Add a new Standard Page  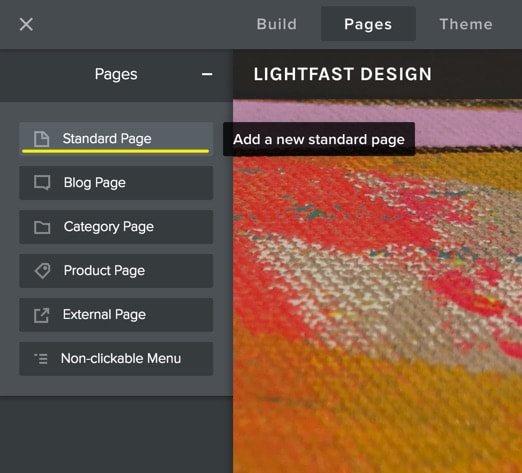pos(116,139)
